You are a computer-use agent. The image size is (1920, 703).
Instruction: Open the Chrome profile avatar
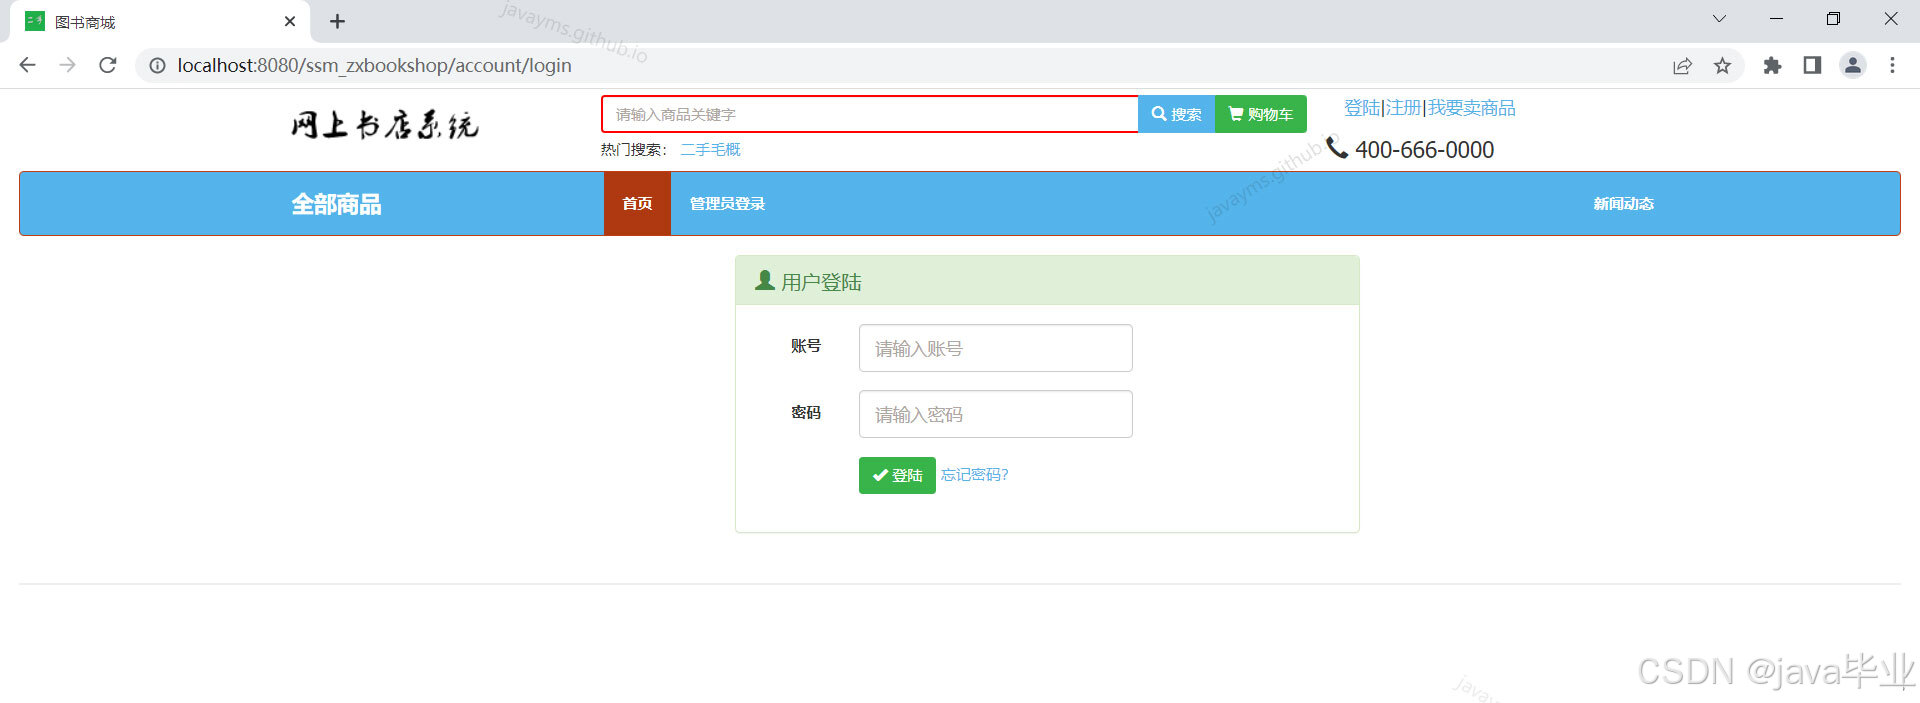click(x=1853, y=65)
